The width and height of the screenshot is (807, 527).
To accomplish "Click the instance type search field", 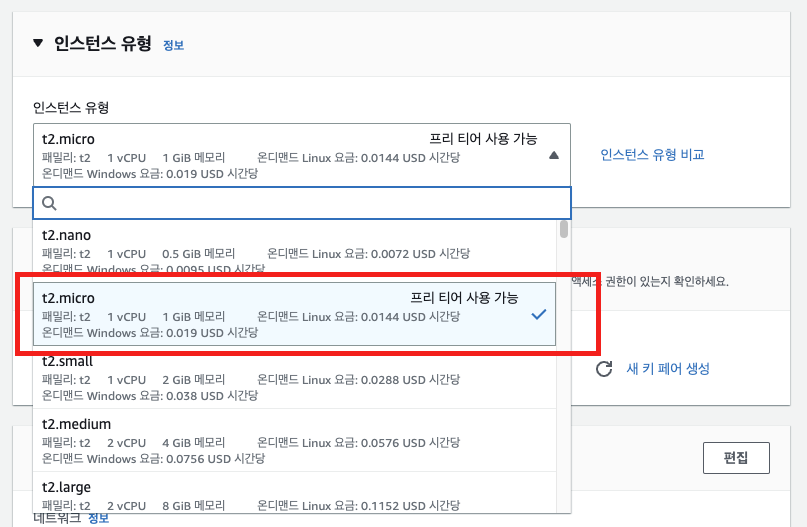I will (302, 203).
